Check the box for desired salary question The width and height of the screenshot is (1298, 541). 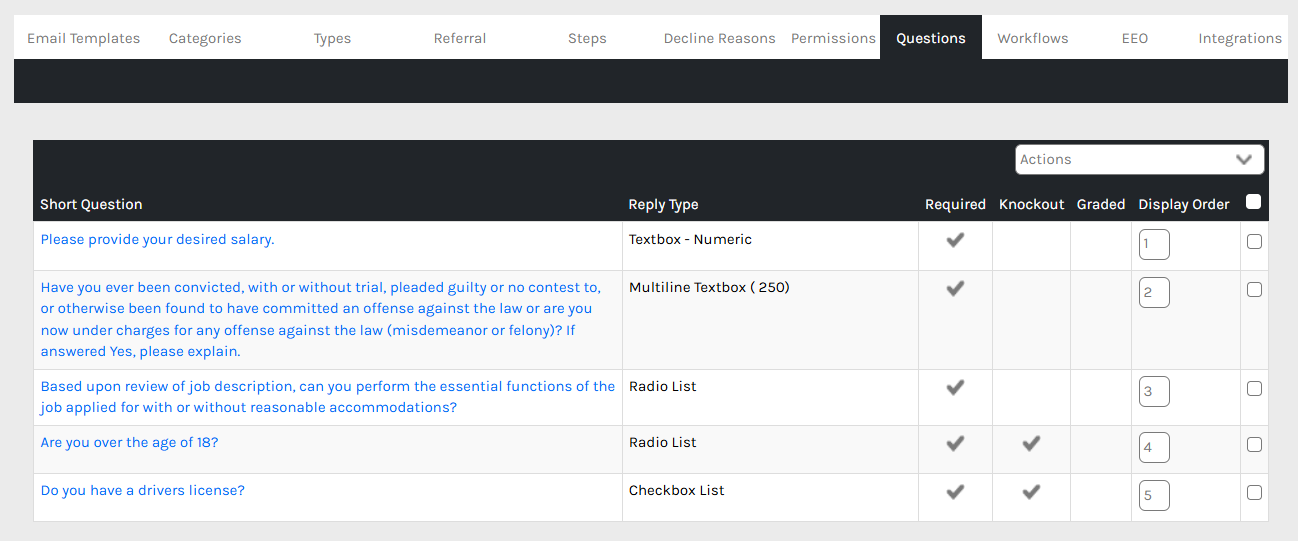1254,241
